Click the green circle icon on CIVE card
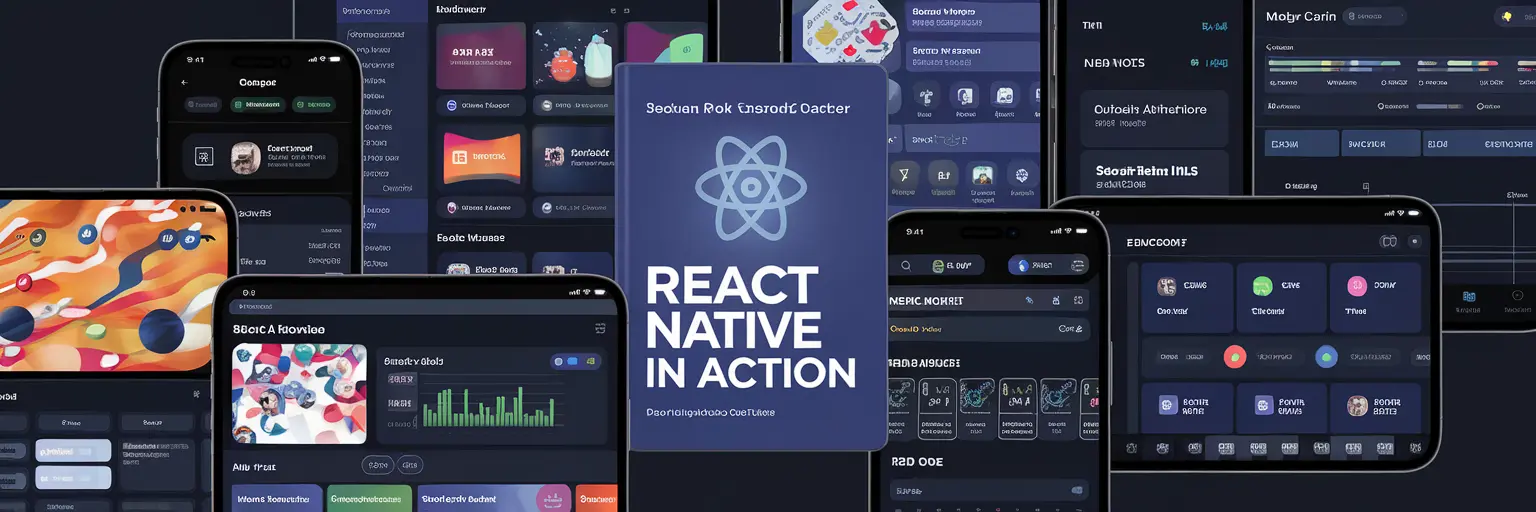Image resolution: width=1536 pixels, height=512 pixels. click(x=1263, y=286)
